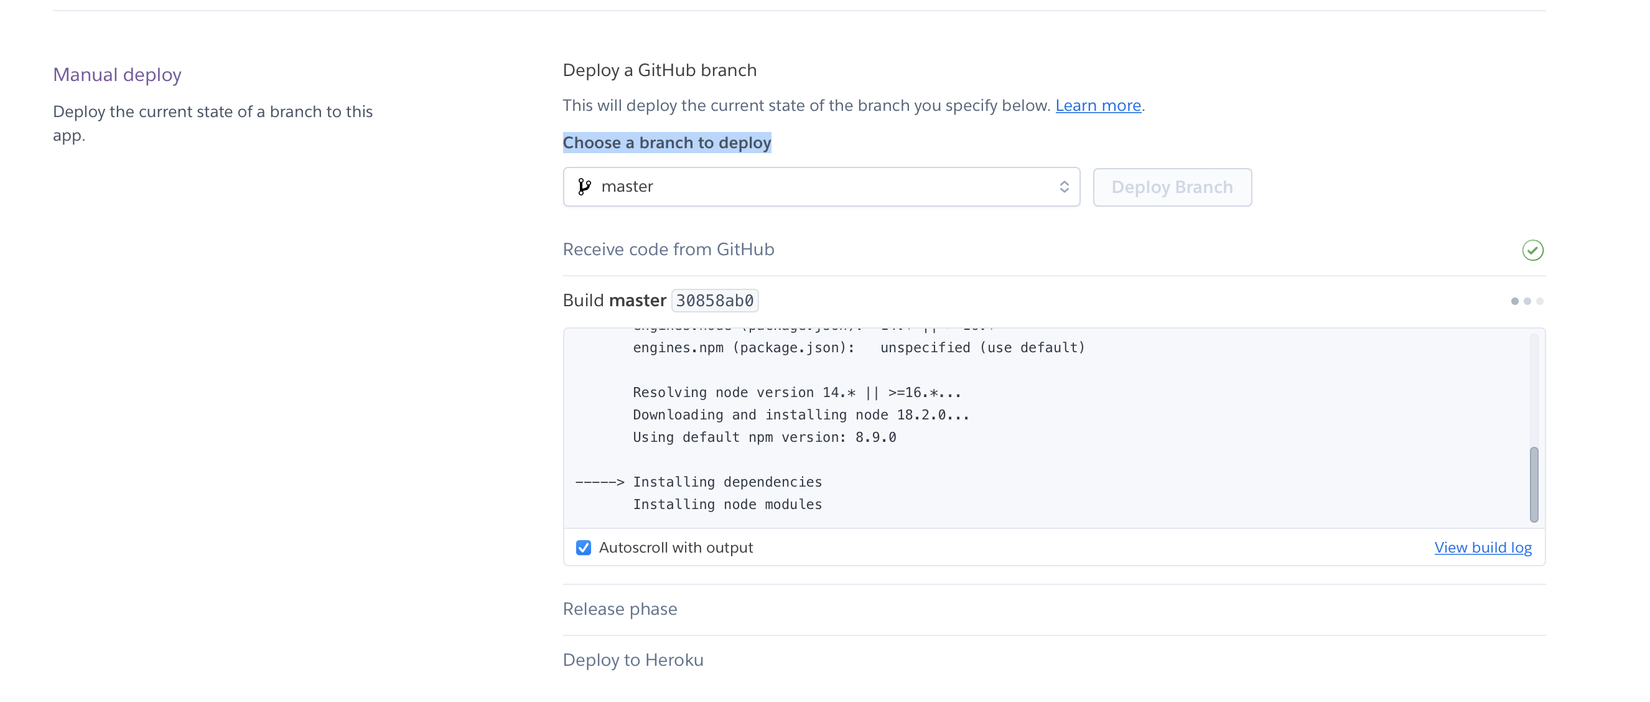Click the Autoscroll with output label text
The width and height of the screenshot is (1650, 702).
tap(675, 548)
